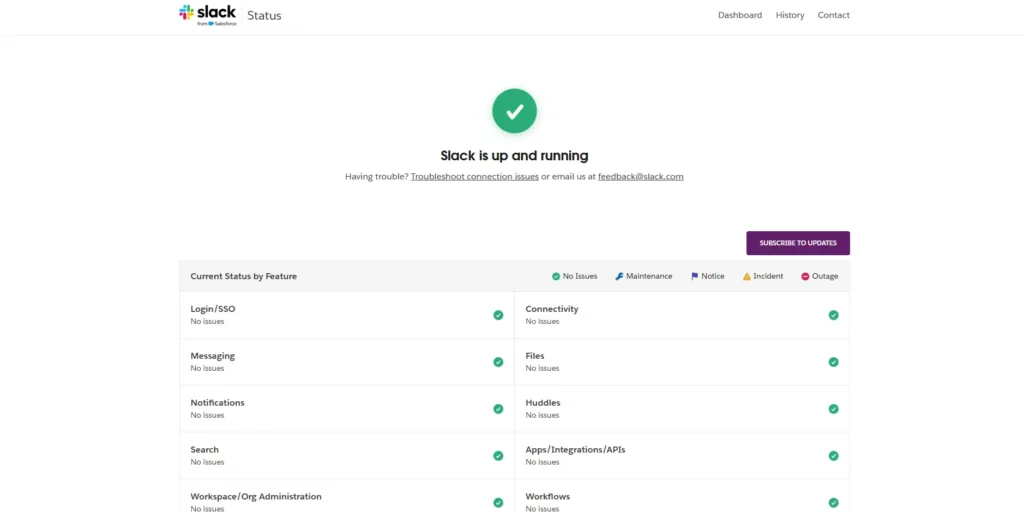1024x512 pixels.
Task: Click the Login/SSO green status check icon
Action: click(x=498, y=315)
